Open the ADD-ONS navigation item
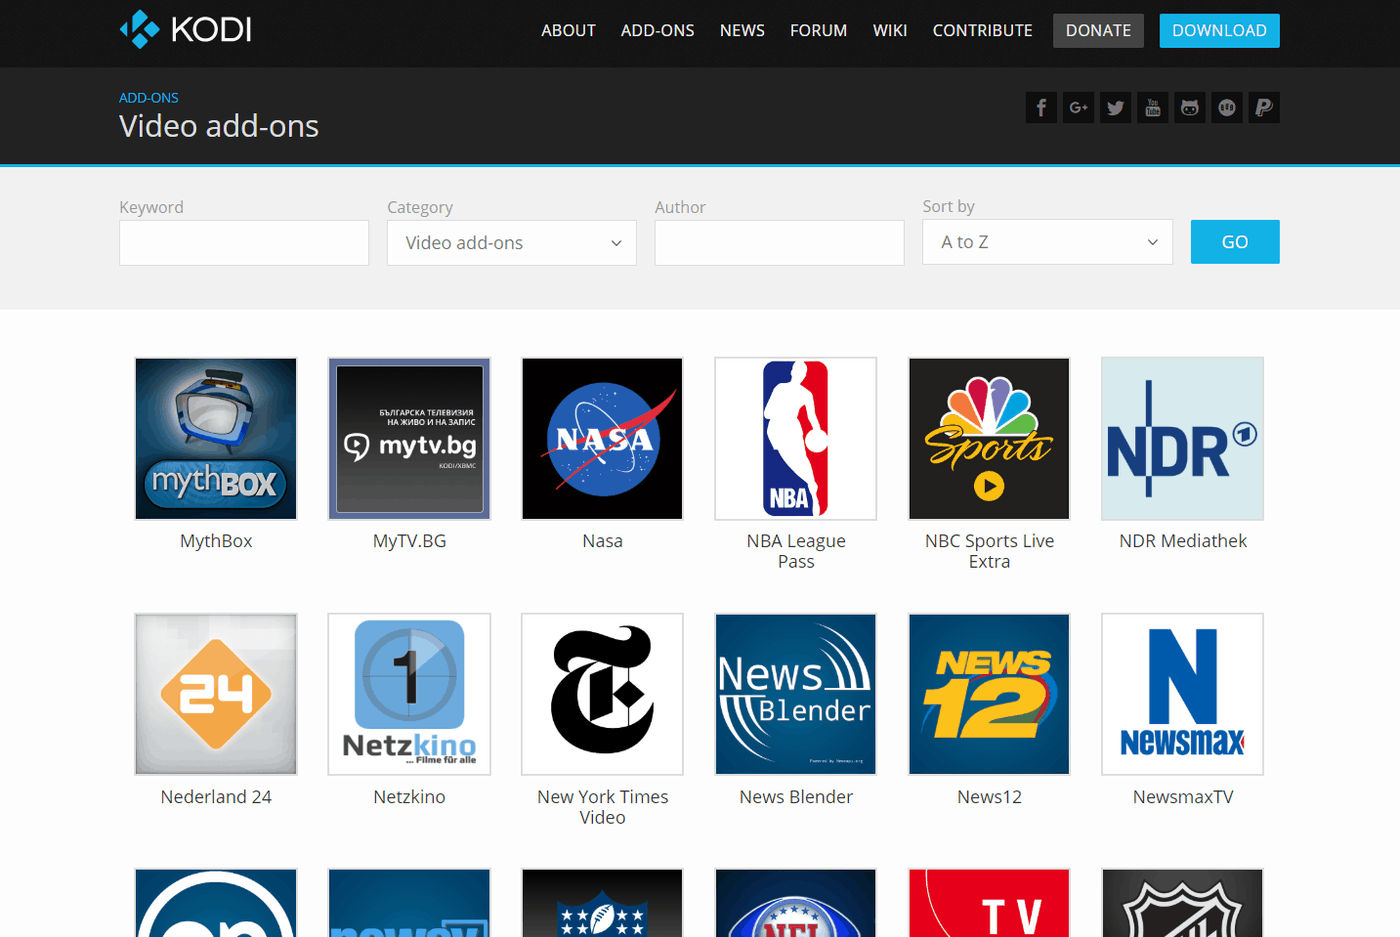Viewport: 1400px width, 937px height. pyautogui.click(x=657, y=31)
